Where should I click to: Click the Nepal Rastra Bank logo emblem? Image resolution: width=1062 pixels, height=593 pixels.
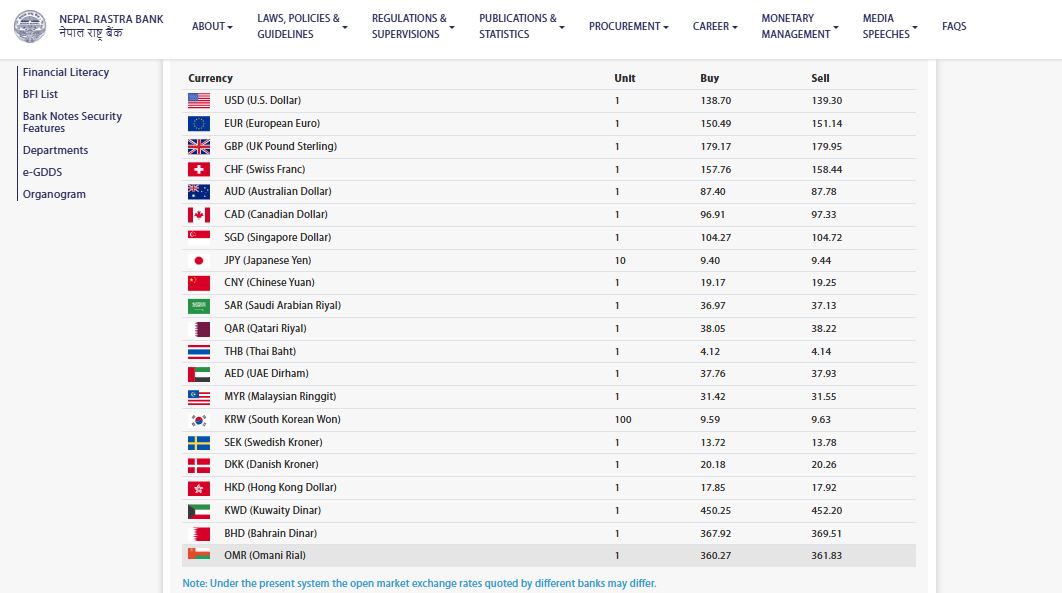(x=30, y=26)
